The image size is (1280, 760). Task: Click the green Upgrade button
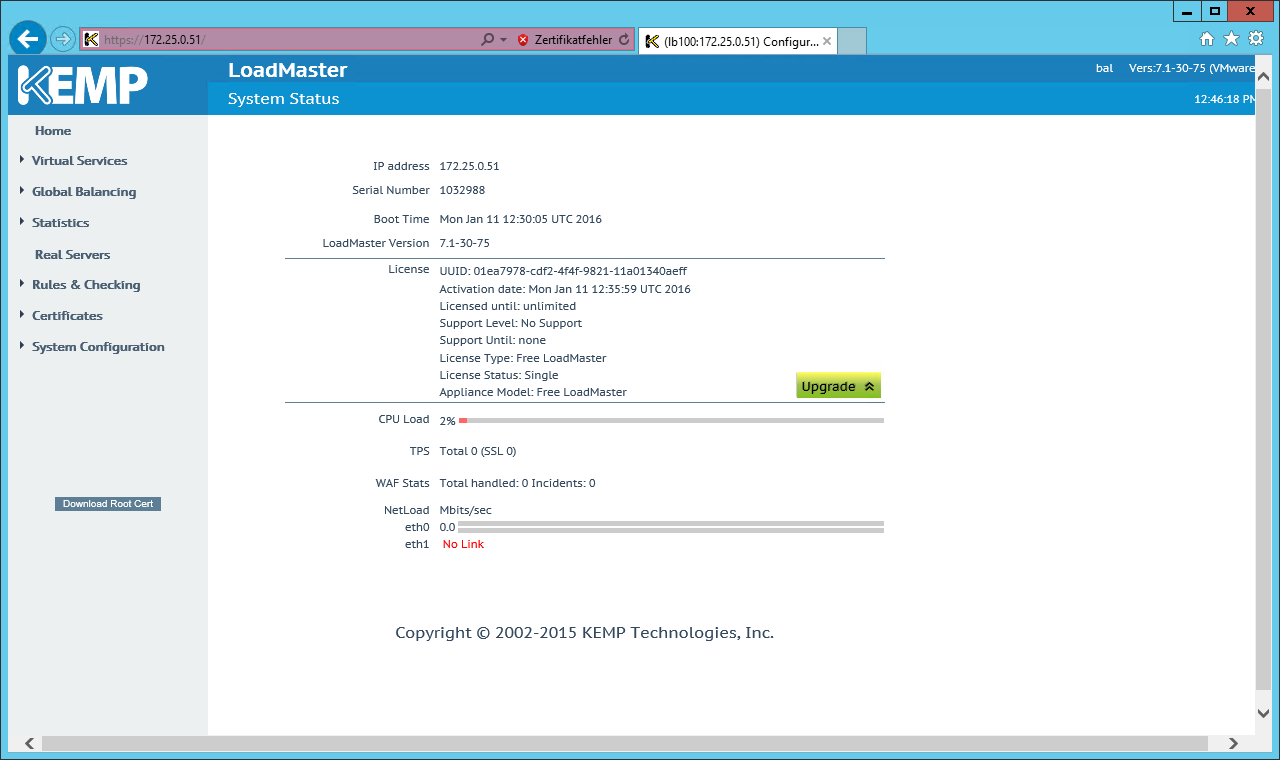pos(838,386)
